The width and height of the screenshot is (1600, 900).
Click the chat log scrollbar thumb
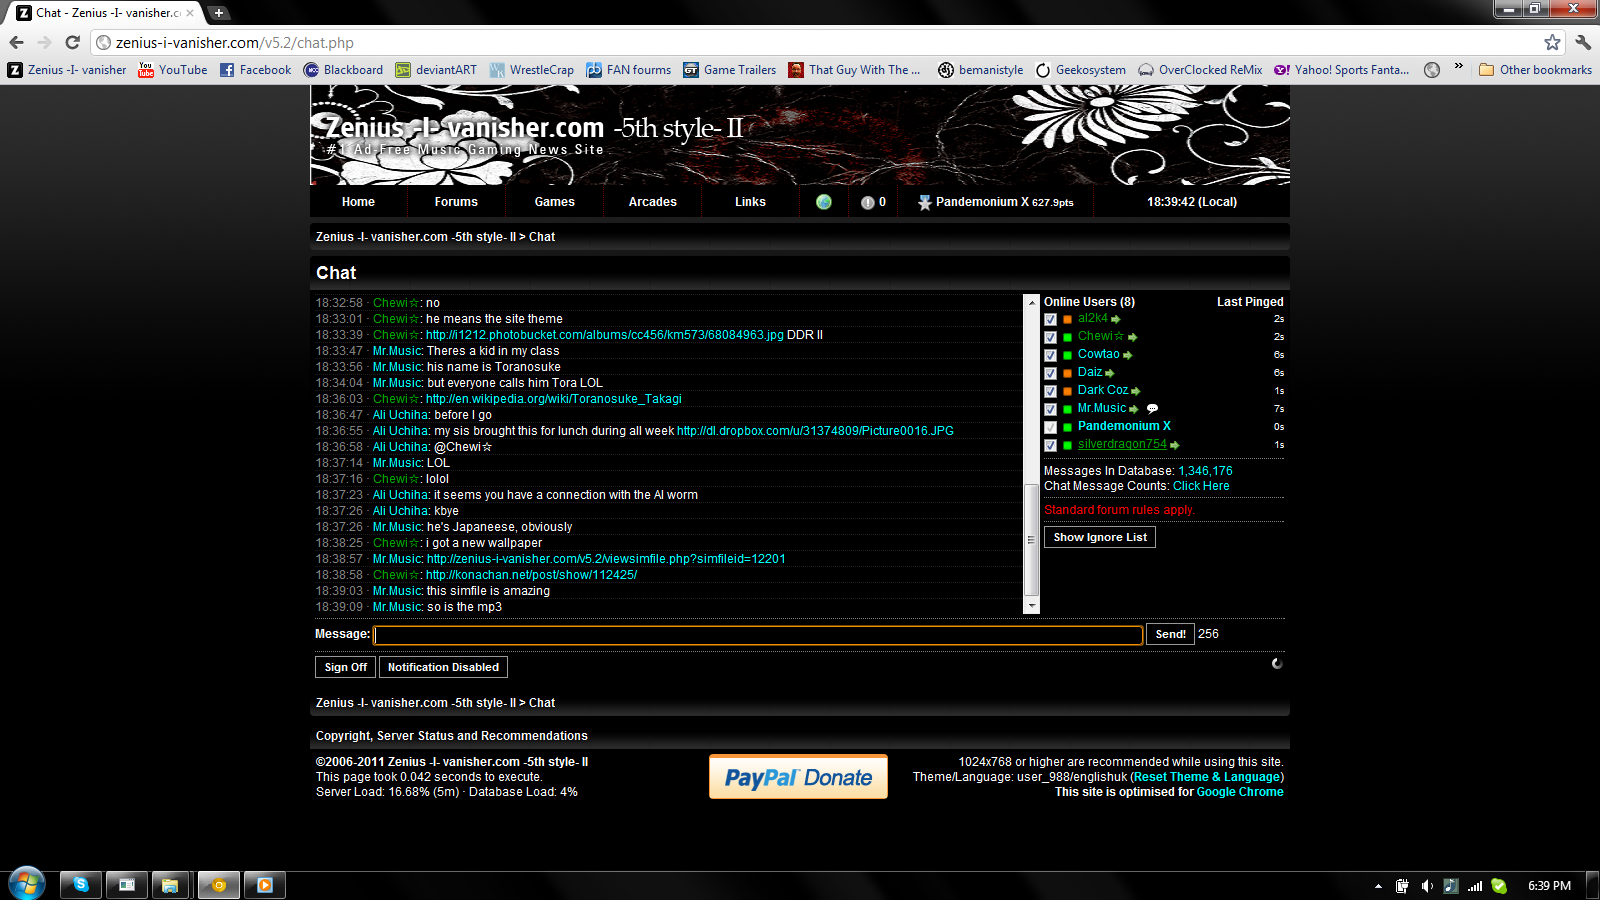tap(1032, 539)
